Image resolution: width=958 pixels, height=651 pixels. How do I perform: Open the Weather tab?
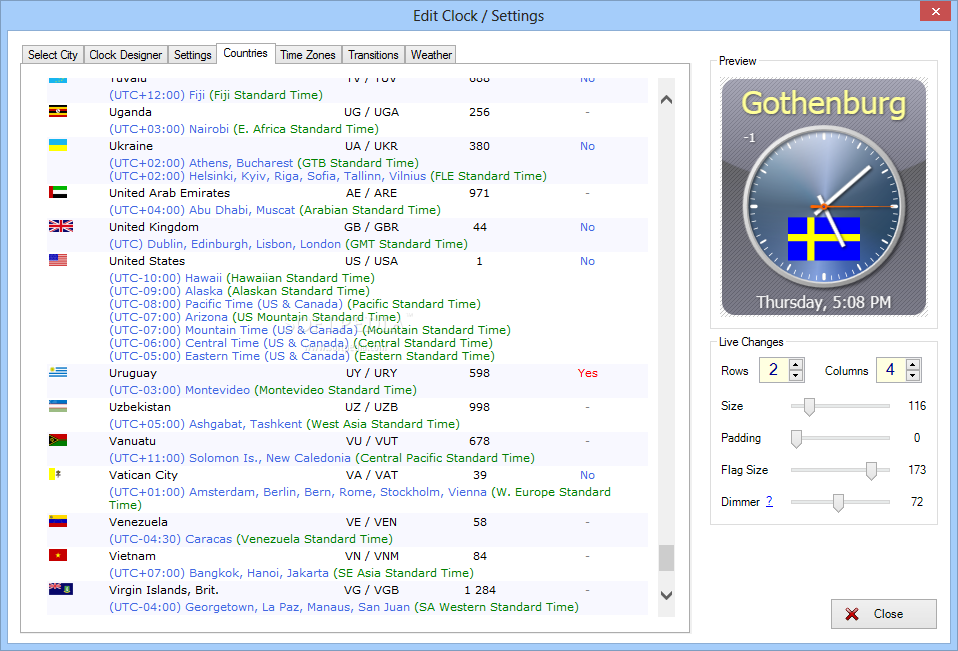tap(431, 55)
